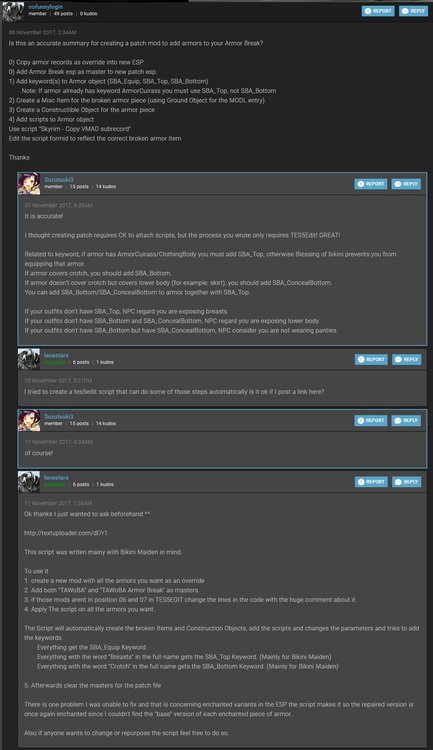The height and width of the screenshot is (750, 433).
Task: Reply to Suzutsuki3's "It is accurate!" comment
Action: point(406,184)
